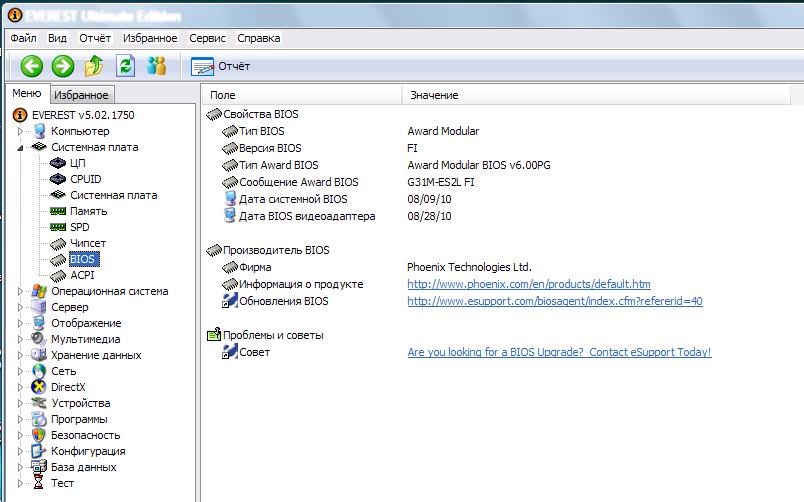The width and height of the screenshot is (804, 502).
Task: Select CPUID in the sidebar tree
Action: point(85,179)
